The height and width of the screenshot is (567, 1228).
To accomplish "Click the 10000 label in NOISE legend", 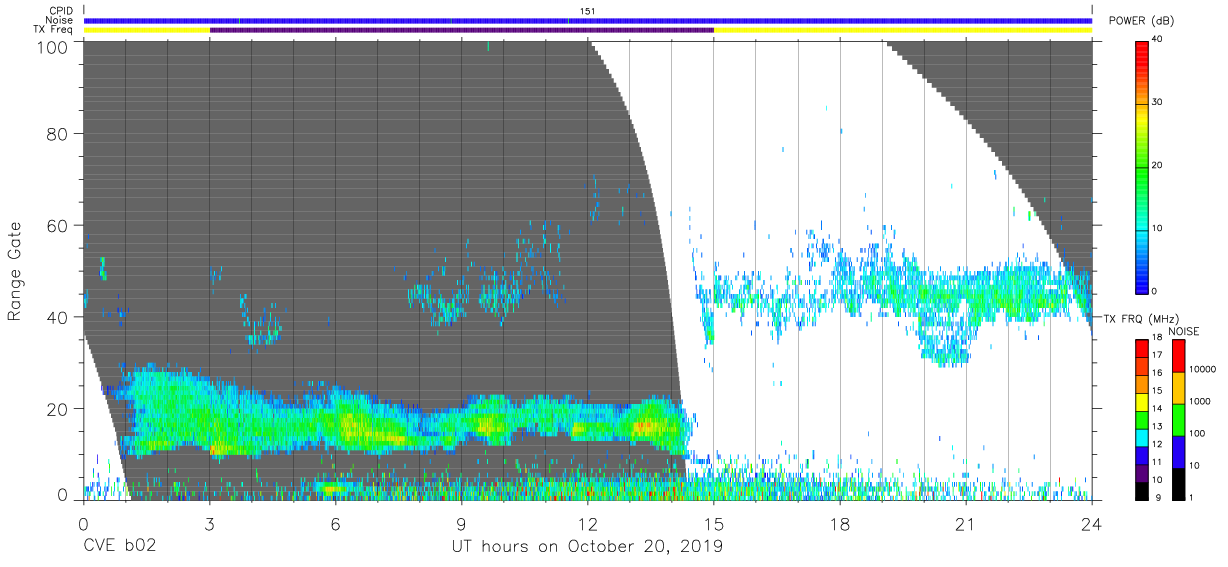I will pyautogui.click(x=1203, y=369).
